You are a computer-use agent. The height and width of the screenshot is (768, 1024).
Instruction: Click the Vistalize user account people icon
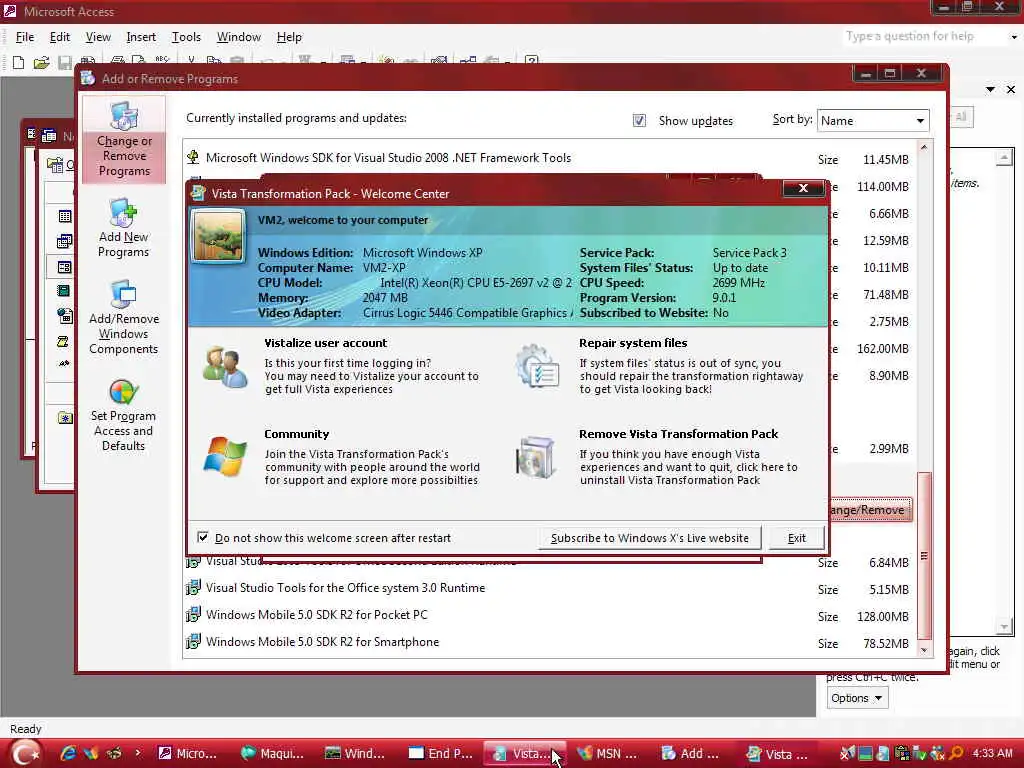(x=225, y=367)
